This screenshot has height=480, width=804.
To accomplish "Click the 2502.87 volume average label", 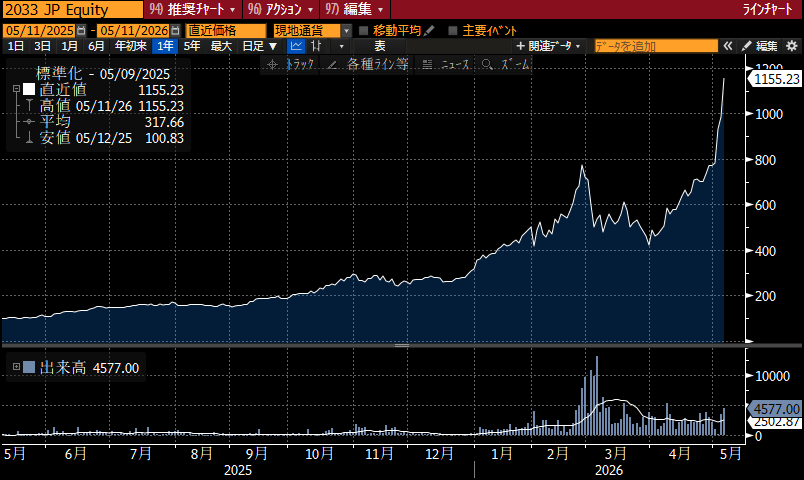I will (776, 422).
